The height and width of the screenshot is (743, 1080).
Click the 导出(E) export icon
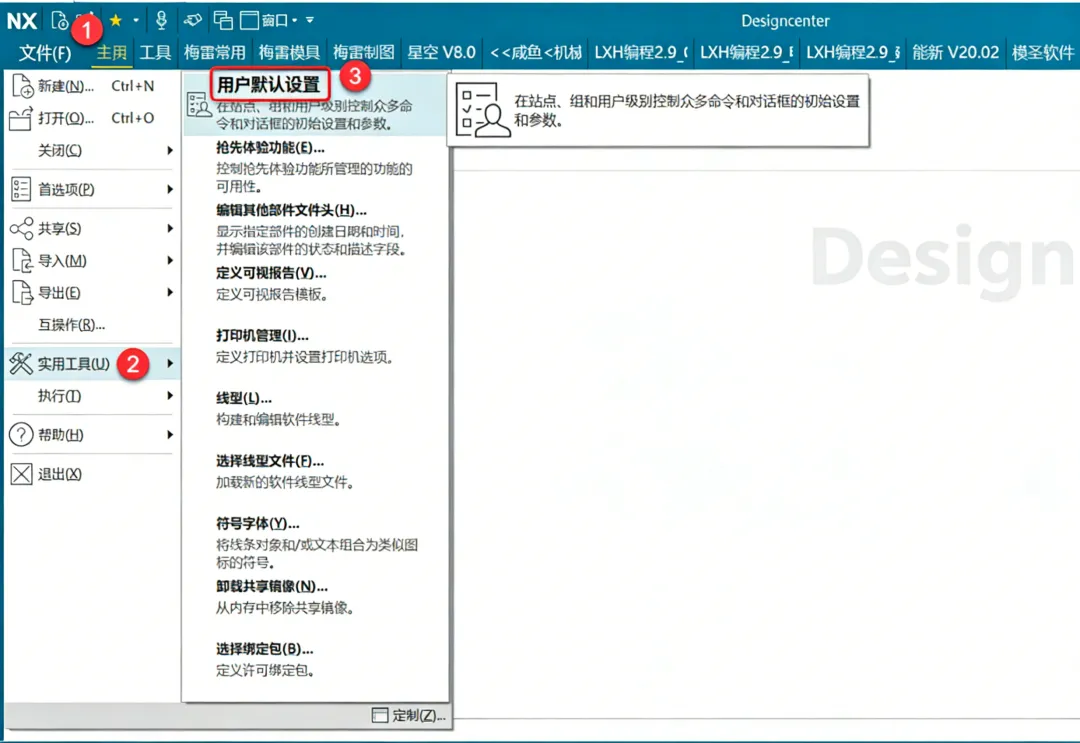click(22, 293)
